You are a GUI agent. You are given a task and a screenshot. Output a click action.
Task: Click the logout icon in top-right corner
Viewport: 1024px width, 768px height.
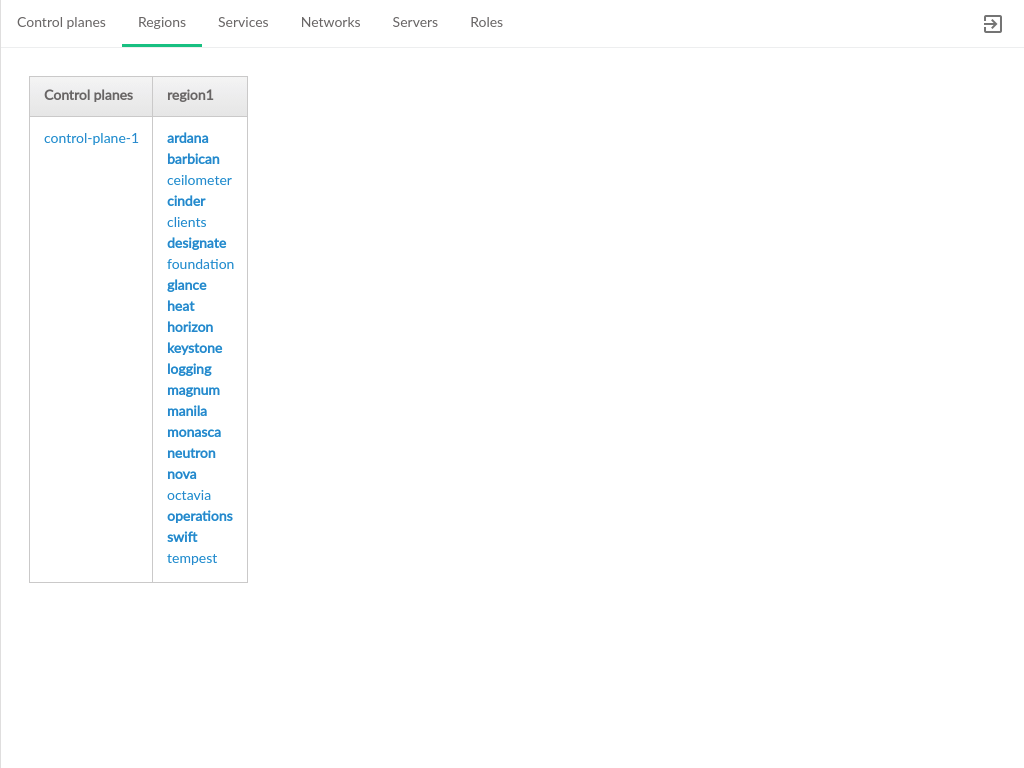coord(992,24)
